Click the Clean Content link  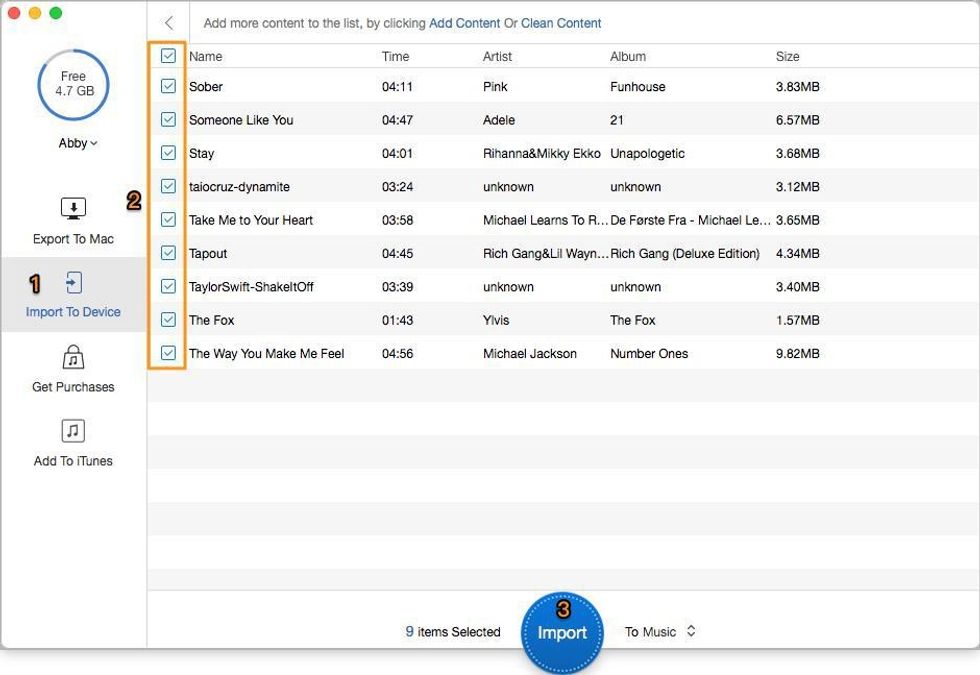tap(563, 22)
